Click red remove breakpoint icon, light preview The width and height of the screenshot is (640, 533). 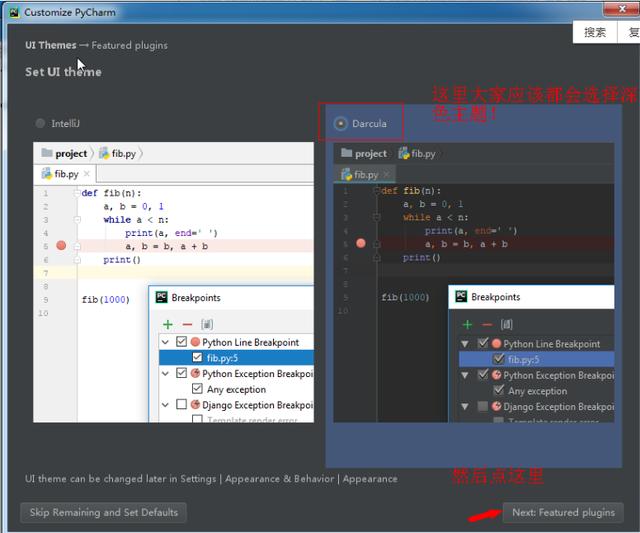(x=187, y=324)
